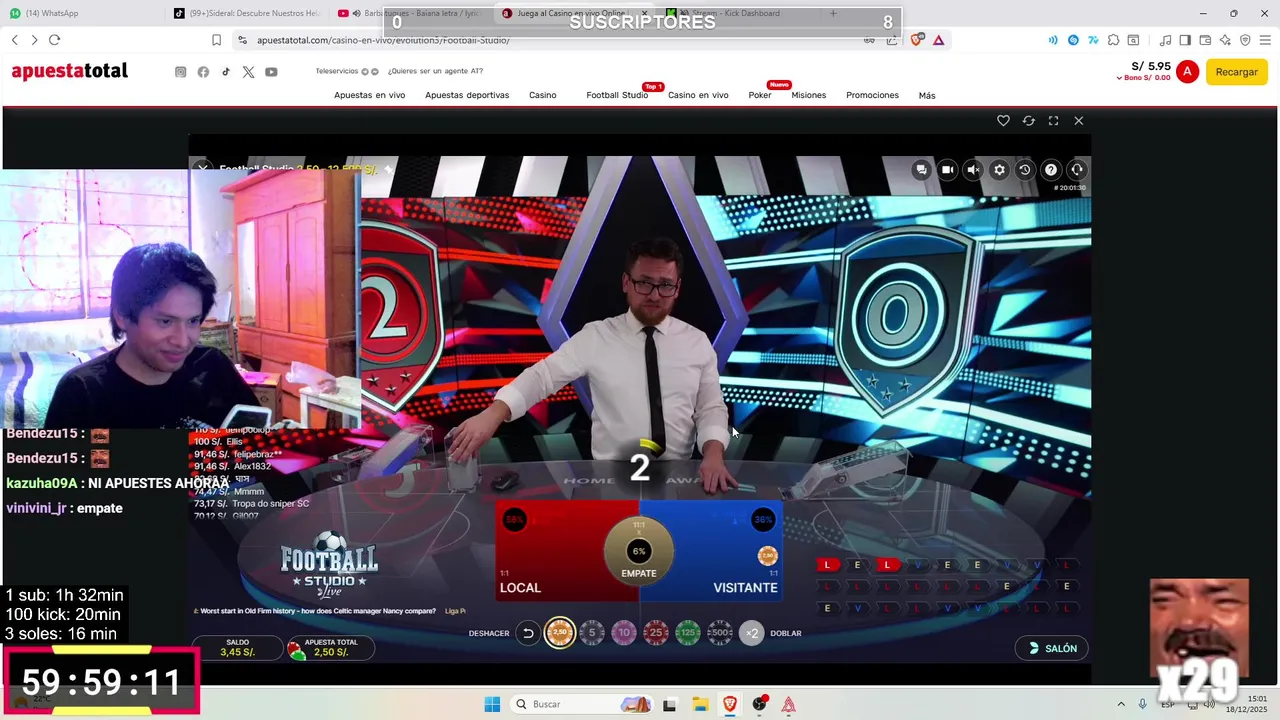The width and height of the screenshot is (1280, 720).
Task: Open TikTok social icon
Action: (226, 72)
